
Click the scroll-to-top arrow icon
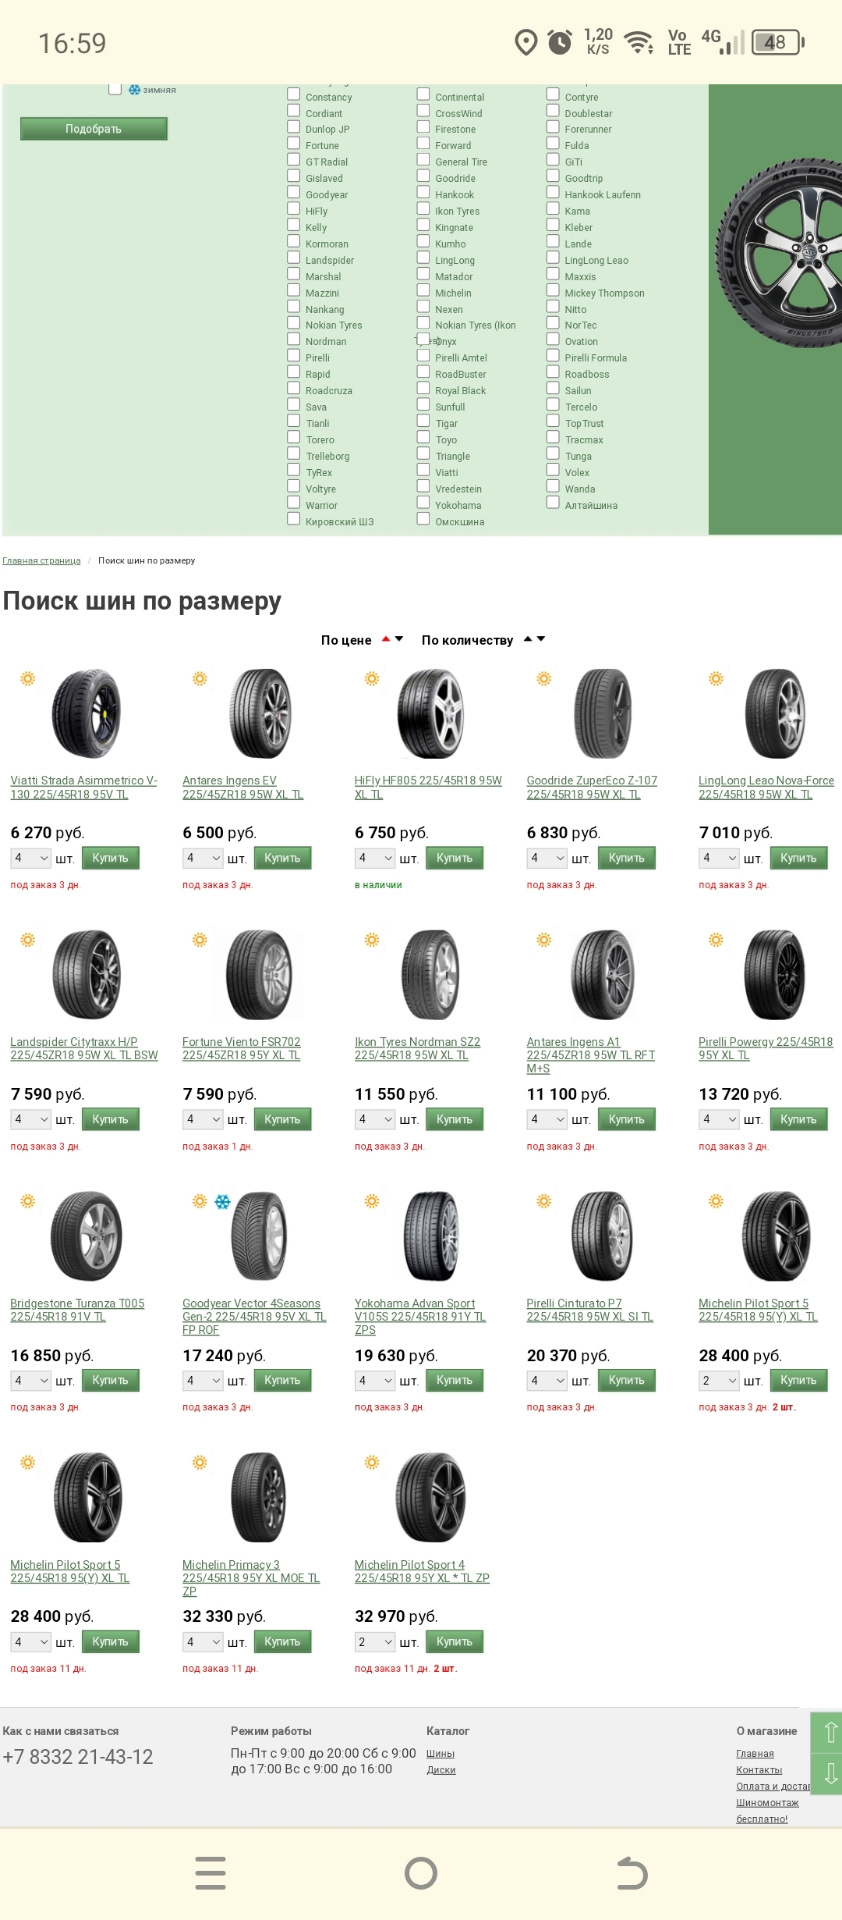(829, 1732)
